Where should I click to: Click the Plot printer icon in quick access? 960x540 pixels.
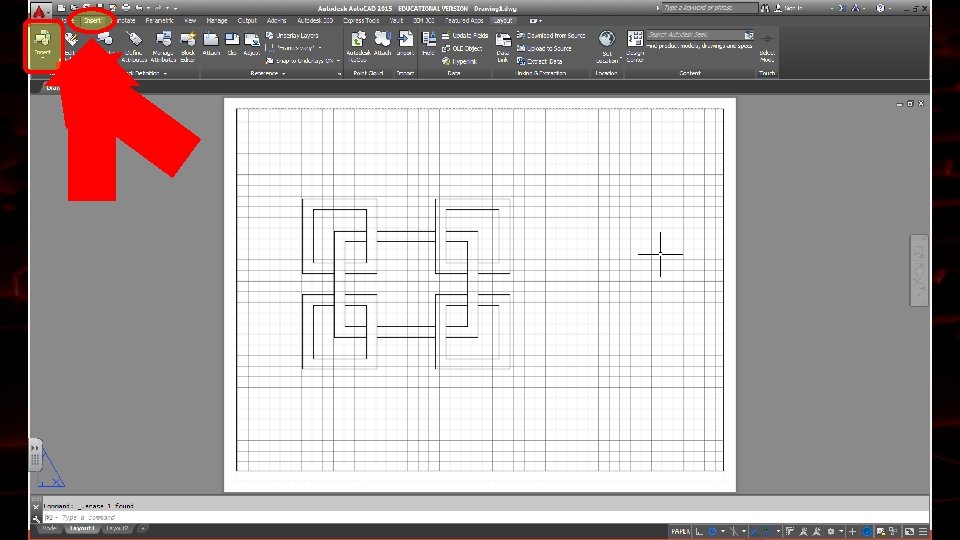click(x=126, y=8)
